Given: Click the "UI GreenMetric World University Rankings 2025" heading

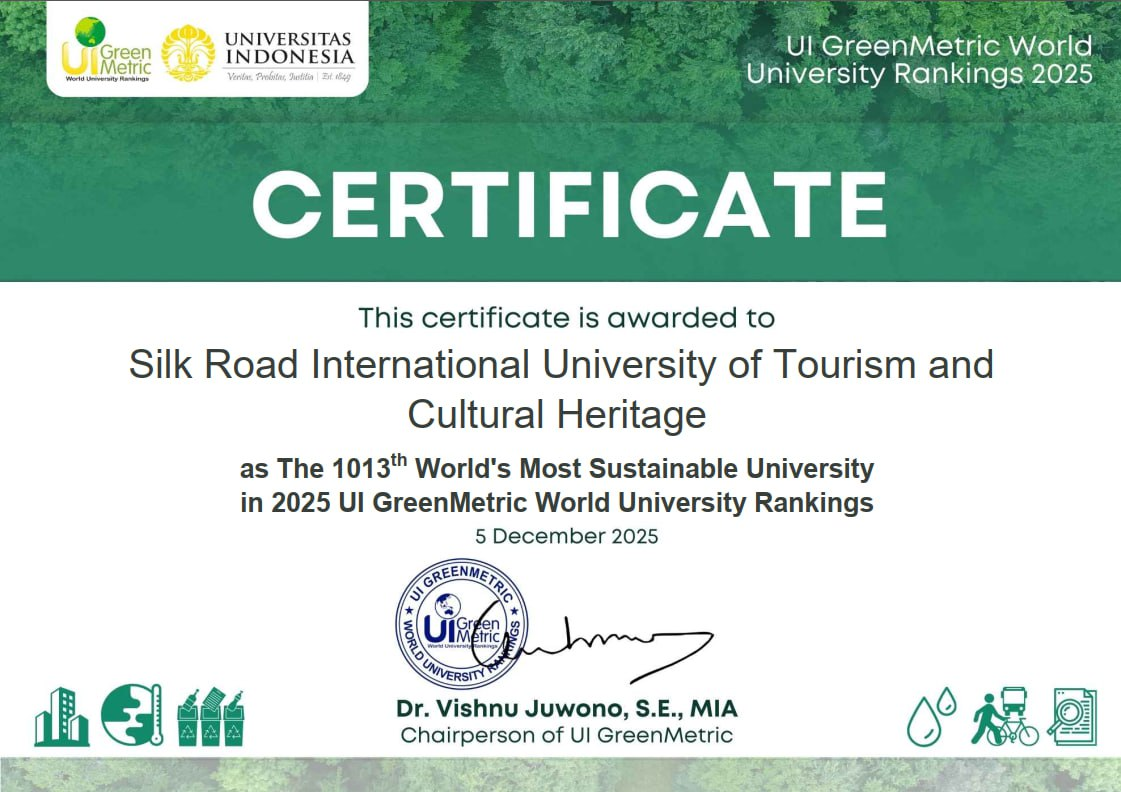Looking at the screenshot, I should (x=919, y=60).
